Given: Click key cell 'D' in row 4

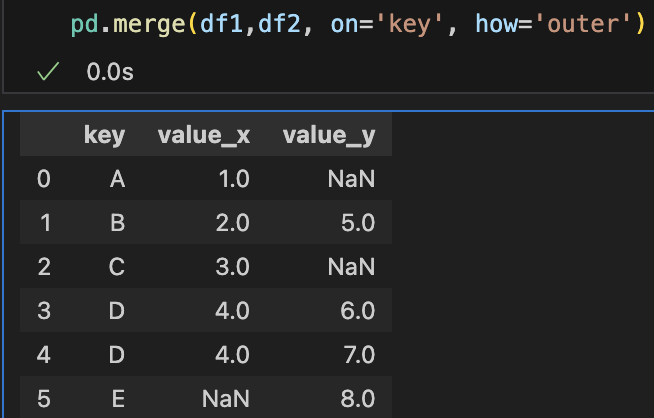Looking at the screenshot, I should coord(117,355).
